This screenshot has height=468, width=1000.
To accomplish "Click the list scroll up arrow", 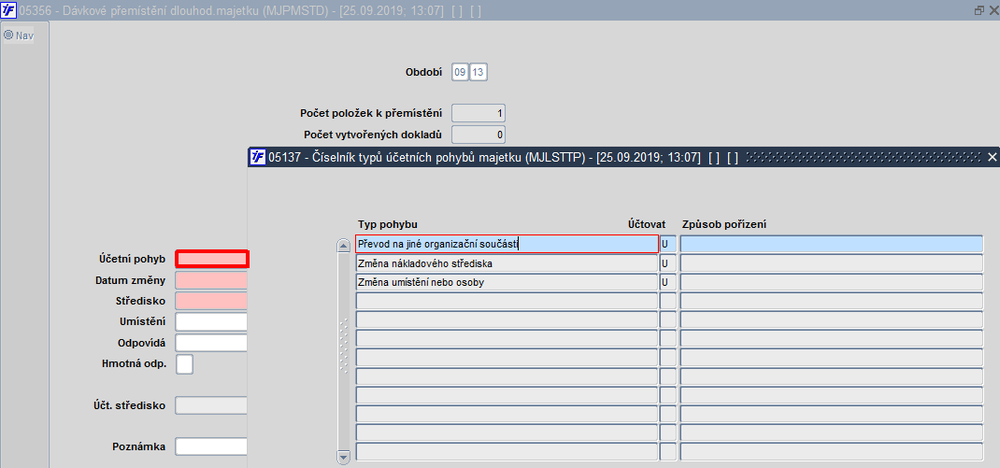I will [x=344, y=245].
